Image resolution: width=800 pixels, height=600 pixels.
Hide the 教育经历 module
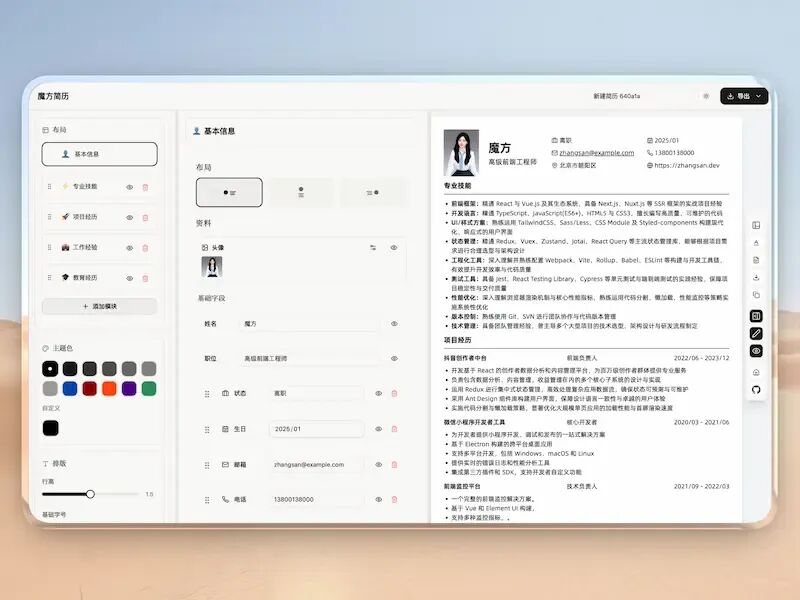(x=130, y=279)
